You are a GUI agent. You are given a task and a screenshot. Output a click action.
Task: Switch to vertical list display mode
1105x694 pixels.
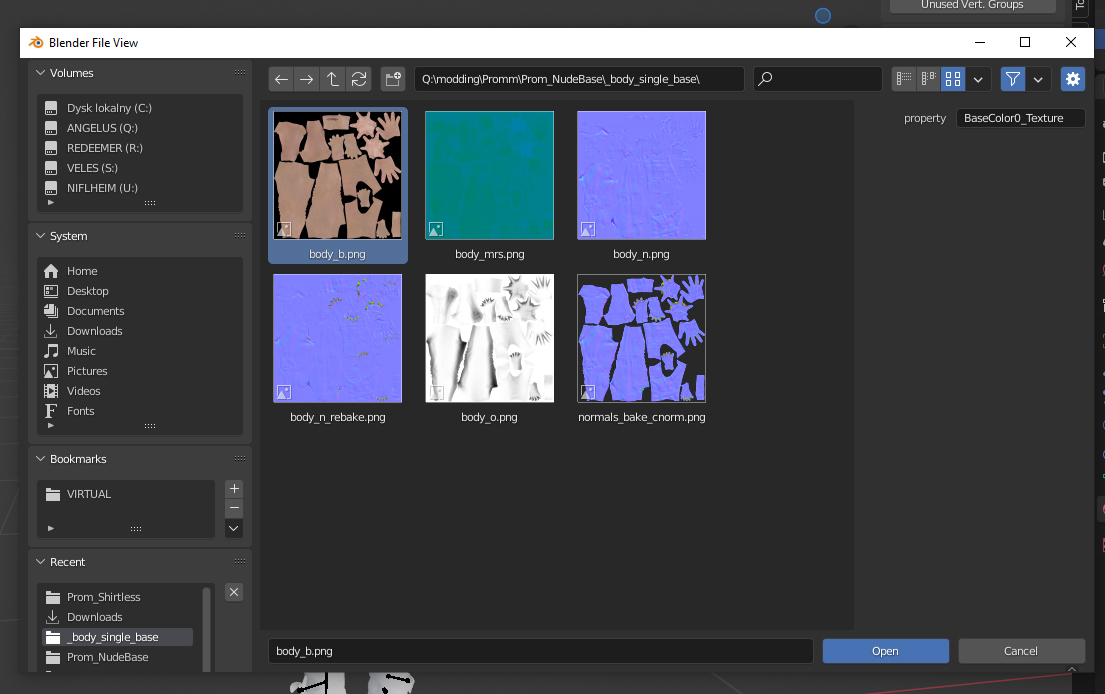(904, 79)
